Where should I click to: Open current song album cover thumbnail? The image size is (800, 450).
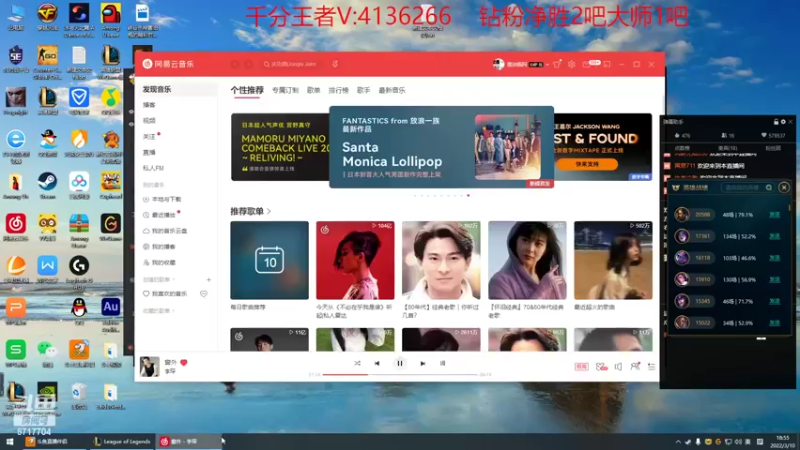(149, 366)
